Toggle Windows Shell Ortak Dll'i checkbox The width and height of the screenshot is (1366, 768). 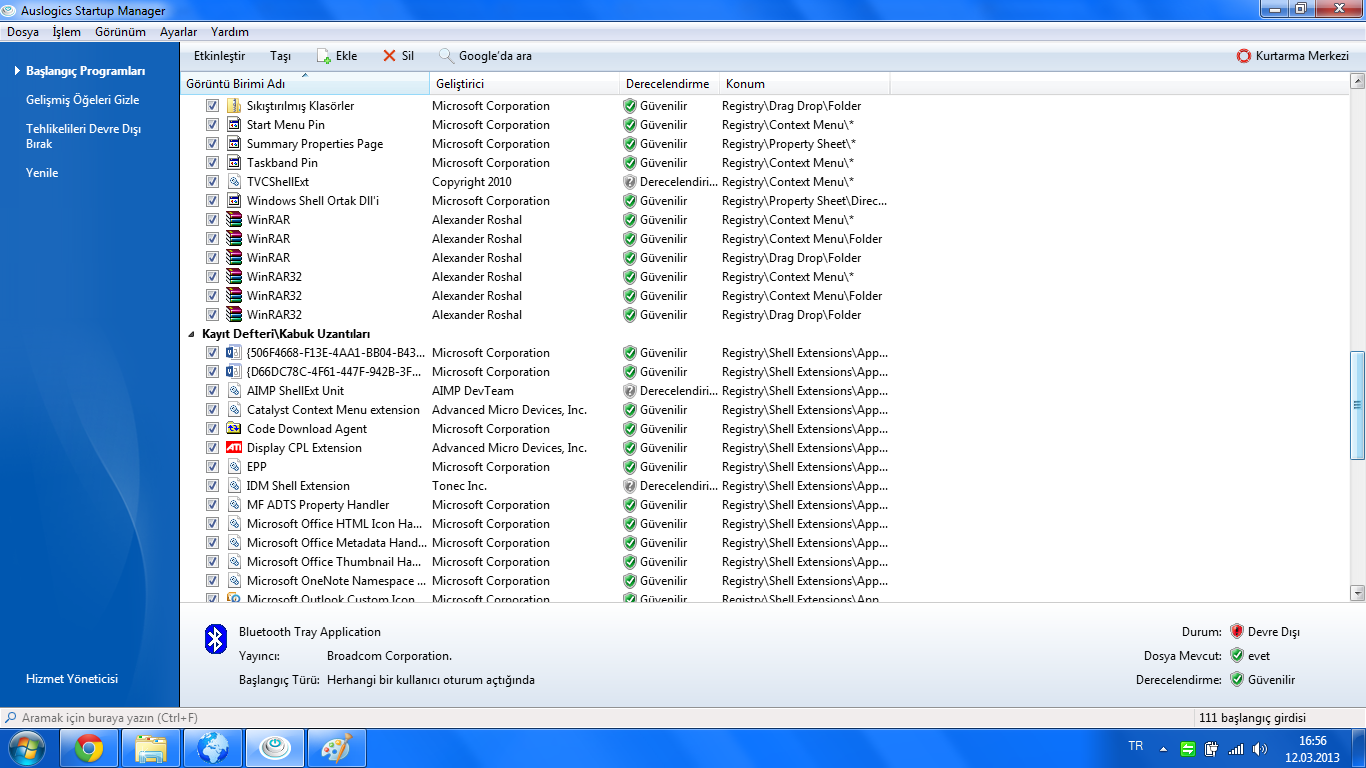click(212, 201)
